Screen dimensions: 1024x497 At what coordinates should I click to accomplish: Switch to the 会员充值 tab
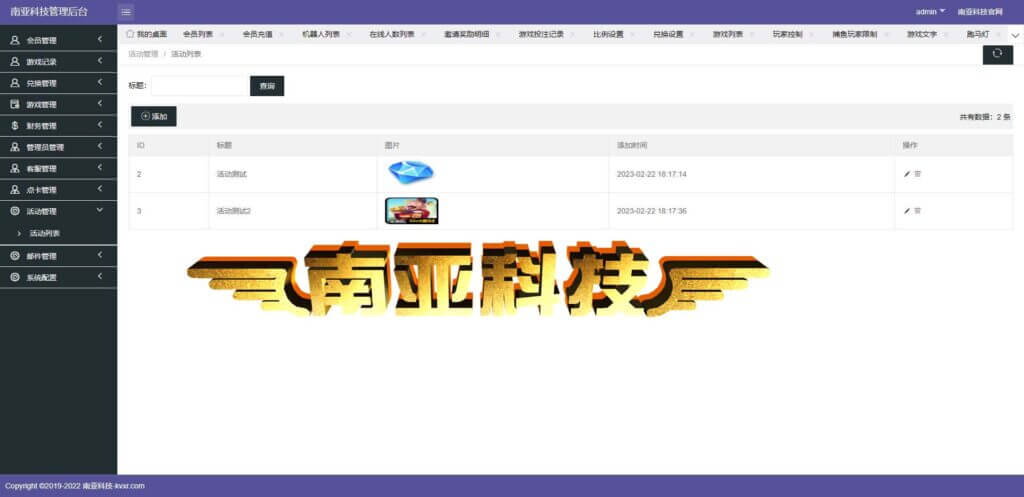(x=257, y=35)
